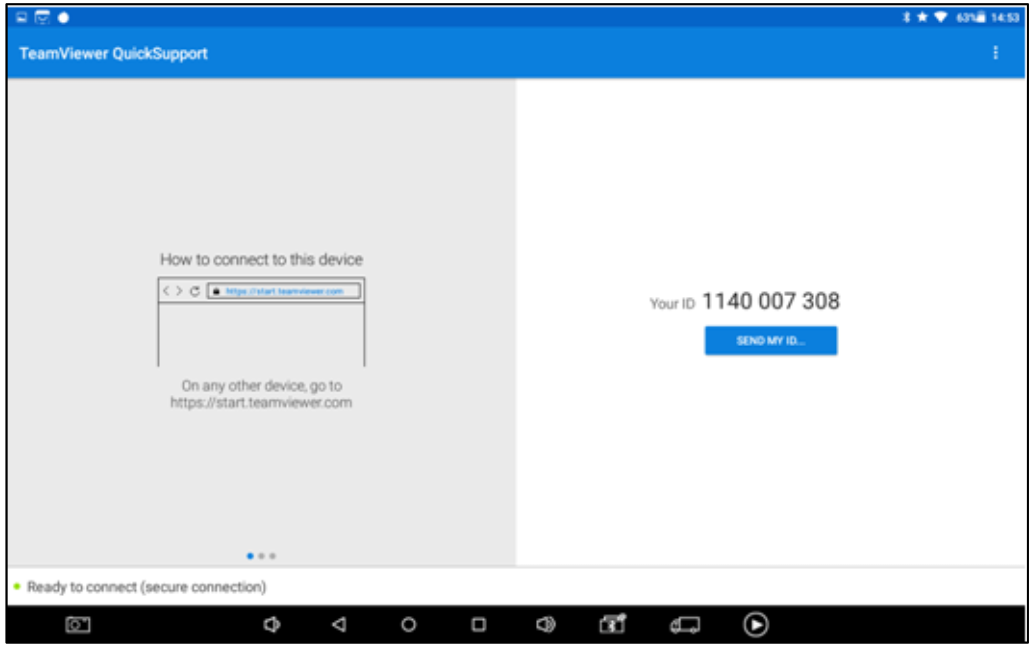The image size is (1033, 650).
Task: Tap the circled play icon
Action: [756, 624]
